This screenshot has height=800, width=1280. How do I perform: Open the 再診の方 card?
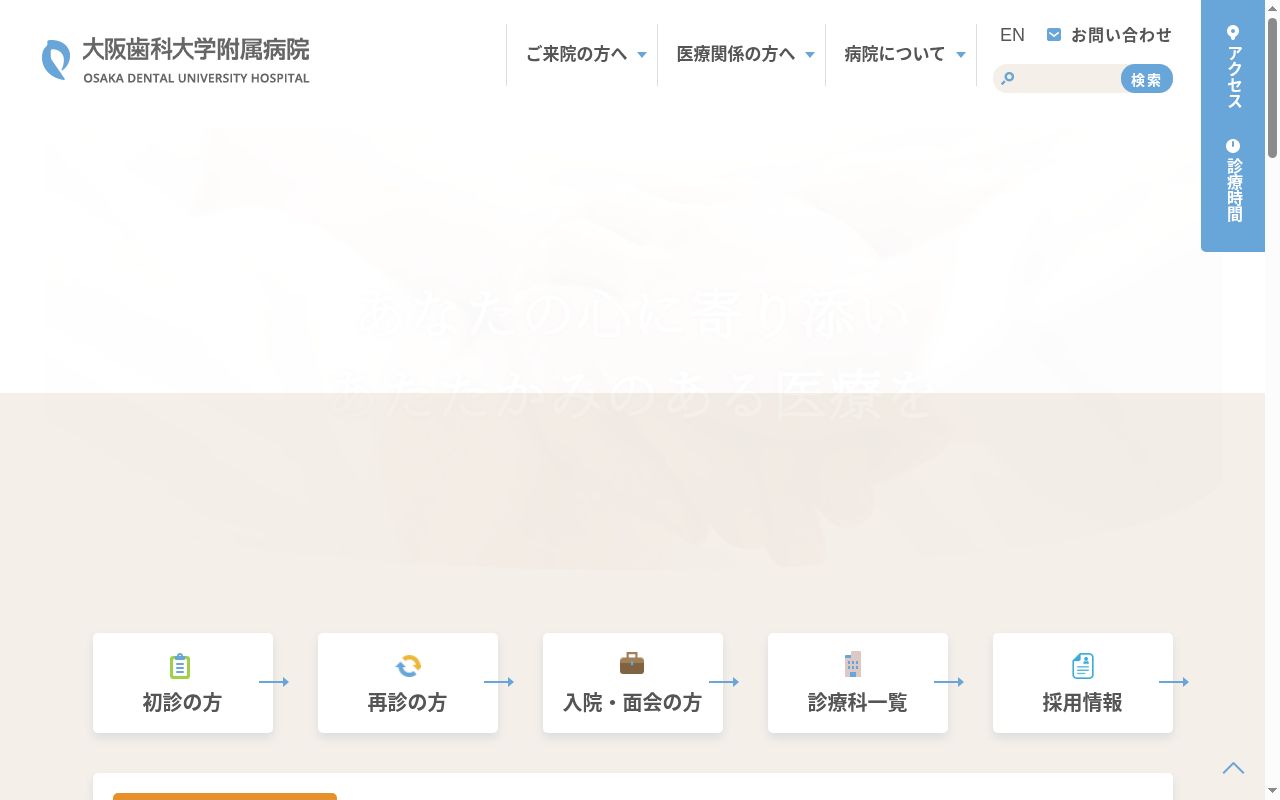point(408,683)
